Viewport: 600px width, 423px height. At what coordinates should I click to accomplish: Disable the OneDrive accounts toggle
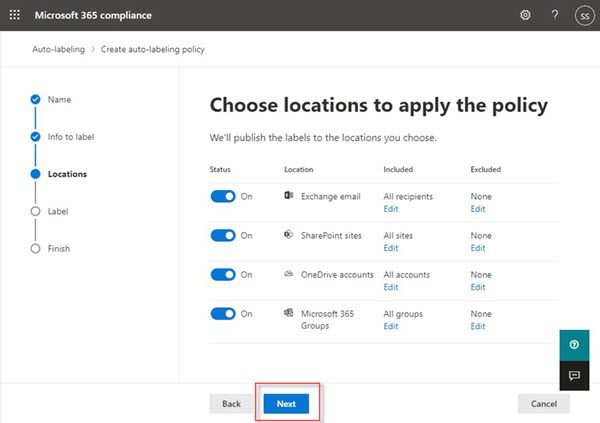coord(223,274)
